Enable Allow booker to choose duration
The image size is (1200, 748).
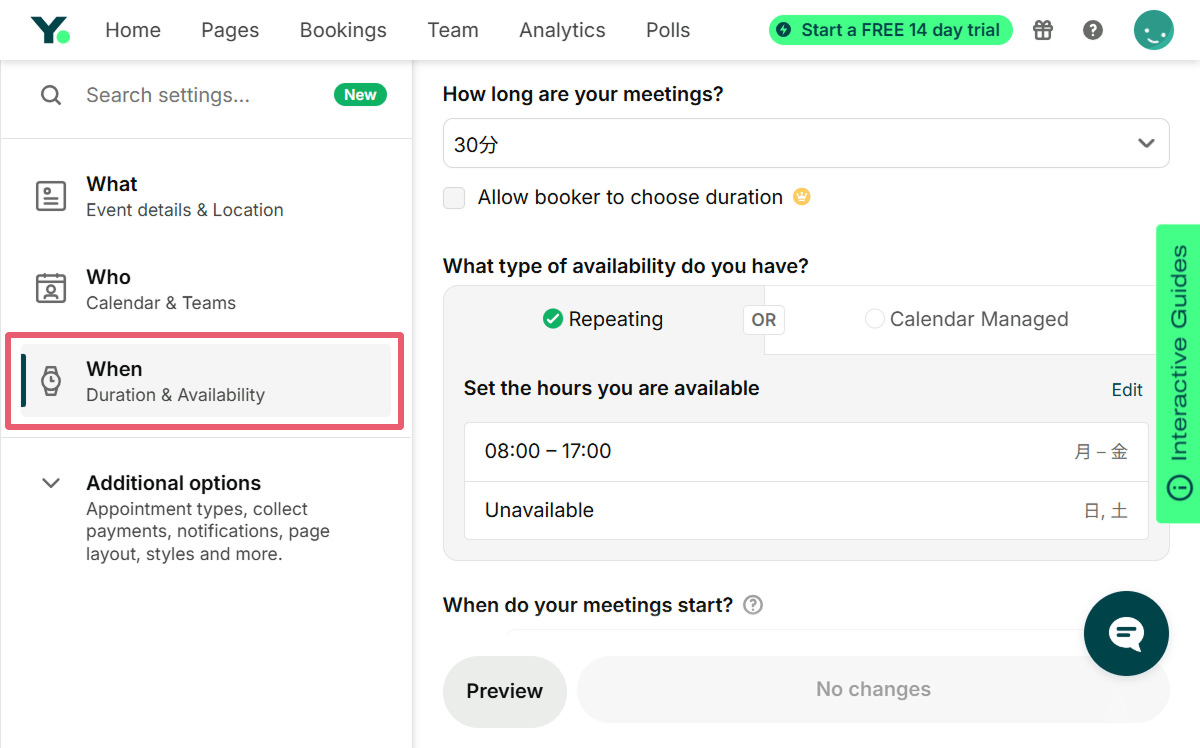pos(455,198)
